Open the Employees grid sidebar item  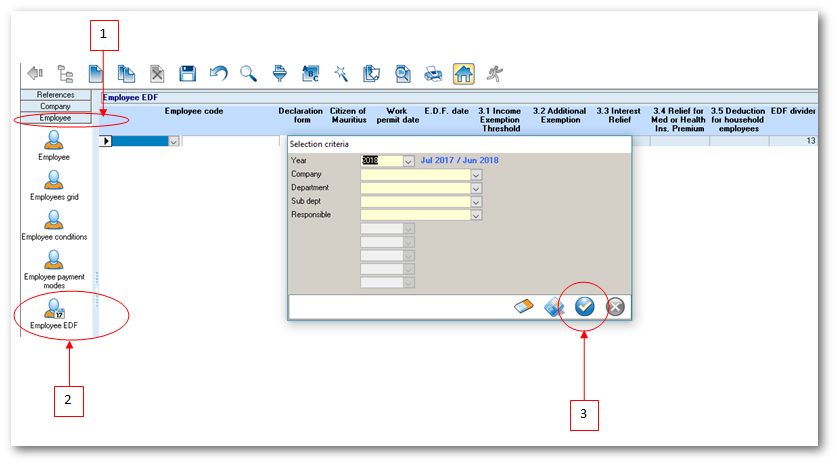click(x=54, y=183)
